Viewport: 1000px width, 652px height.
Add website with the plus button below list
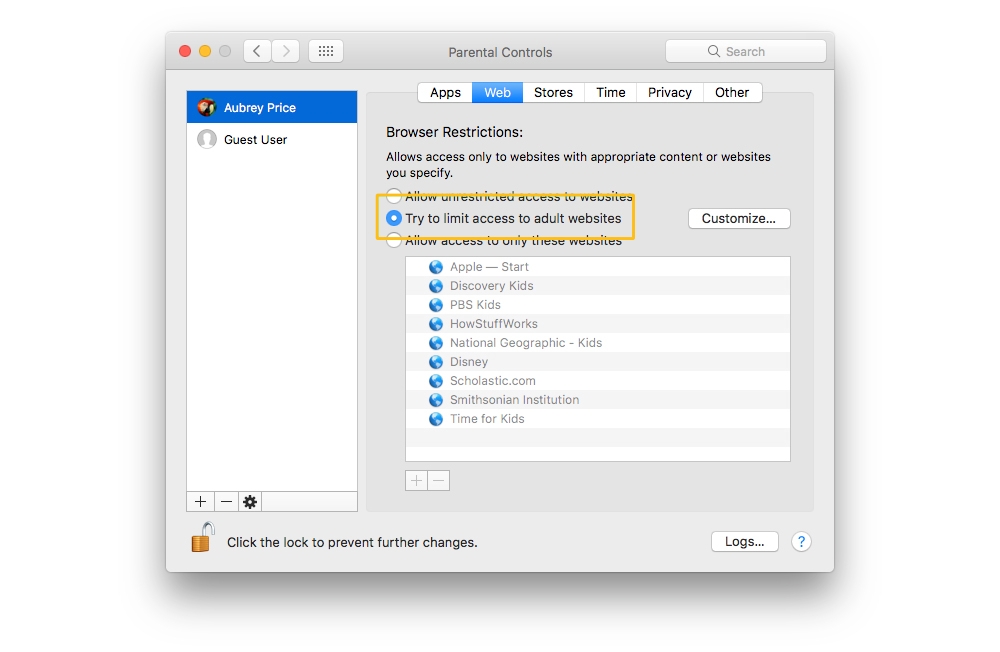pos(416,480)
